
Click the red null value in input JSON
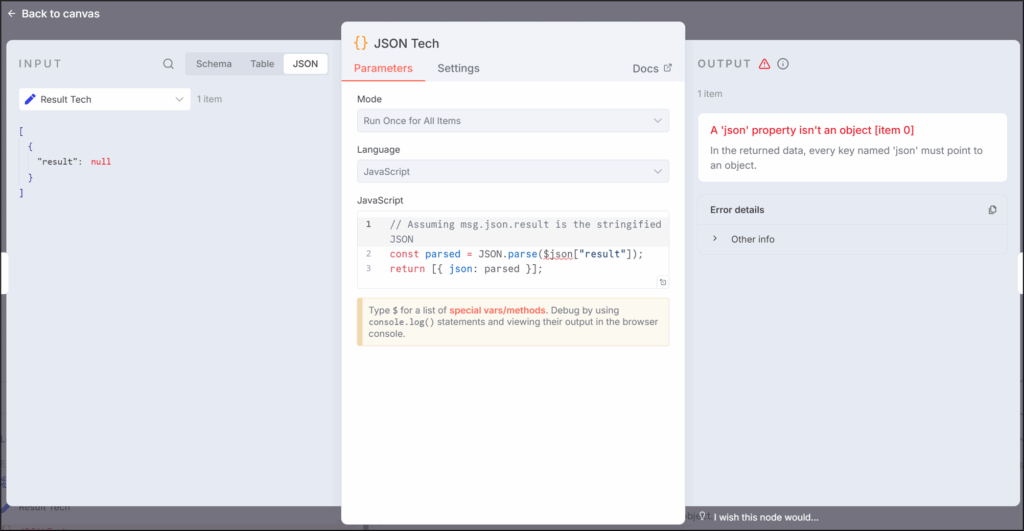coord(101,162)
